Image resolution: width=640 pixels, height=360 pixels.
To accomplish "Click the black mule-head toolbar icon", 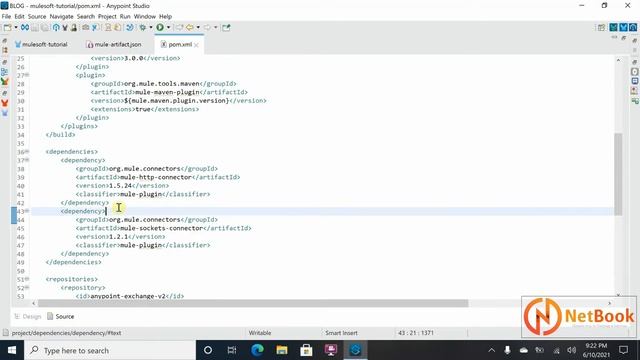I will point(65,27).
